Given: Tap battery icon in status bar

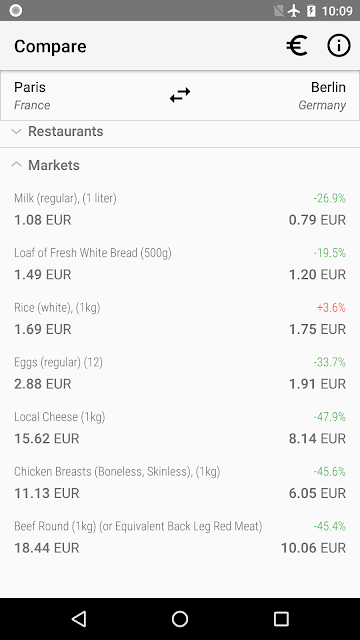Looking at the screenshot, I should (311, 11).
